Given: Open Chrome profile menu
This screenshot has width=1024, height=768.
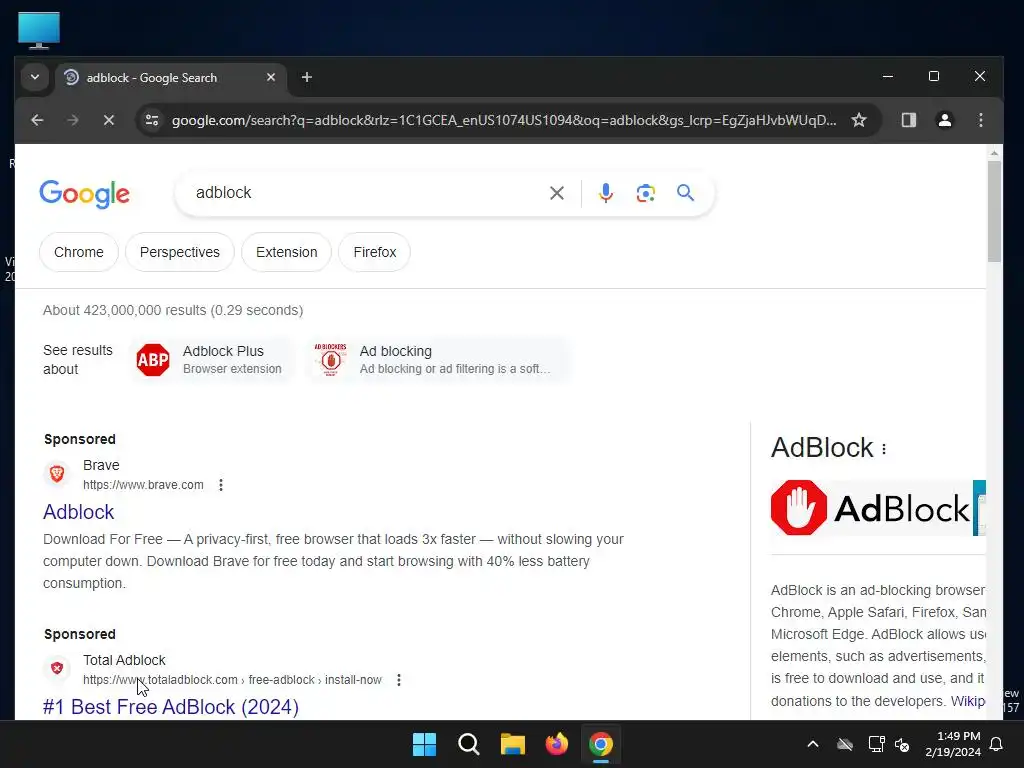Looking at the screenshot, I should pyautogui.click(x=944, y=120).
